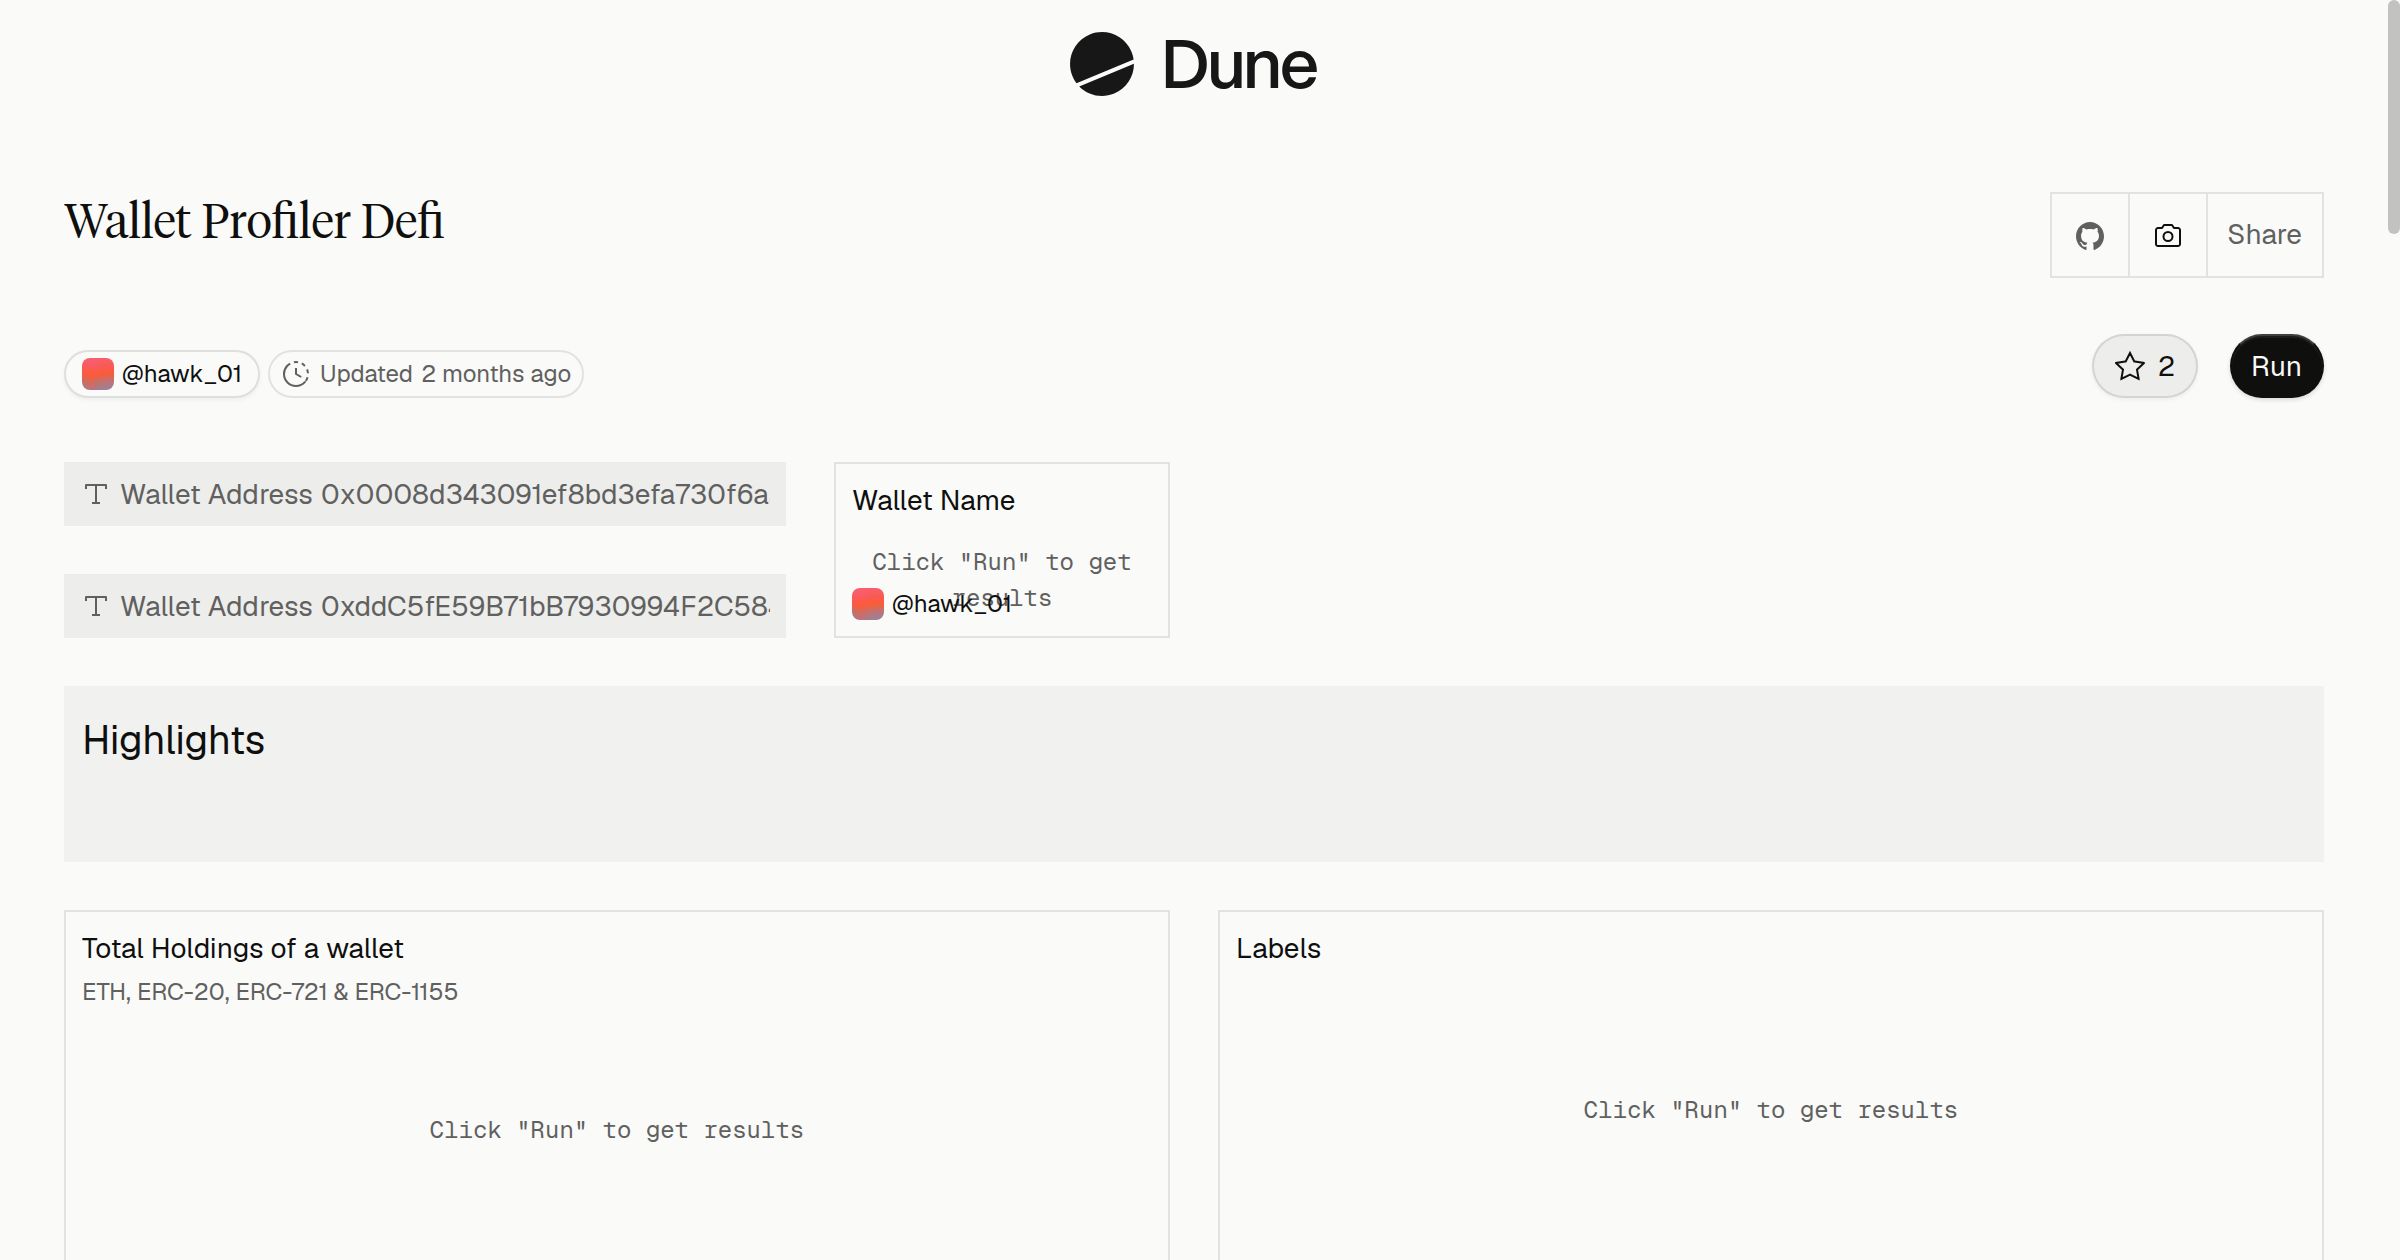
Task: Click the Highlights heading
Action: [174, 740]
